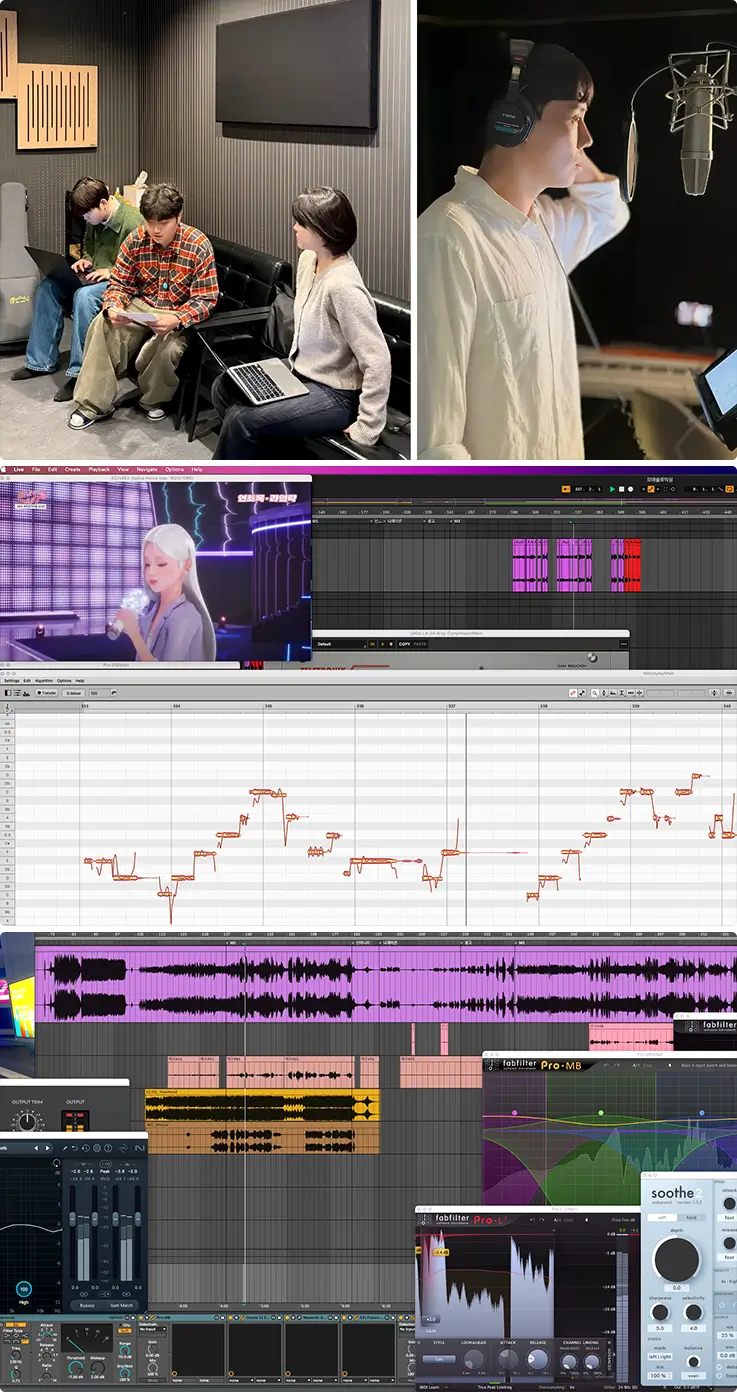737x1392 pixels.
Task: Click the Safe style button in Pro-L 2
Action: click(x=439, y=1359)
